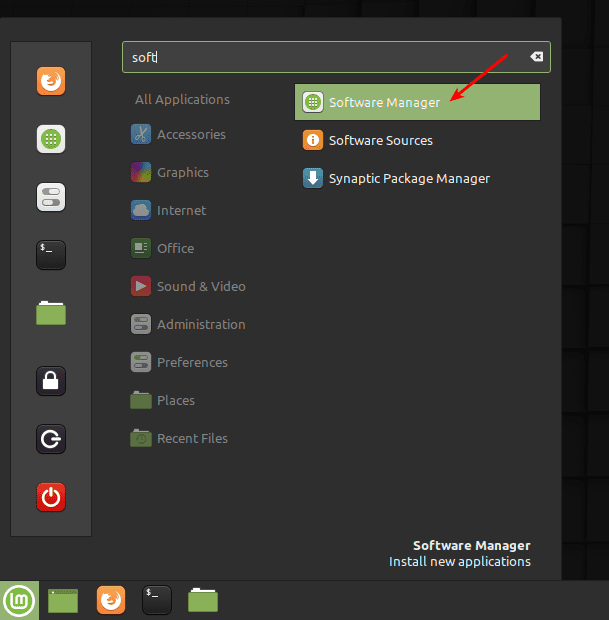
Task: Launch Software Manager from search results
Action: point(417,102)
